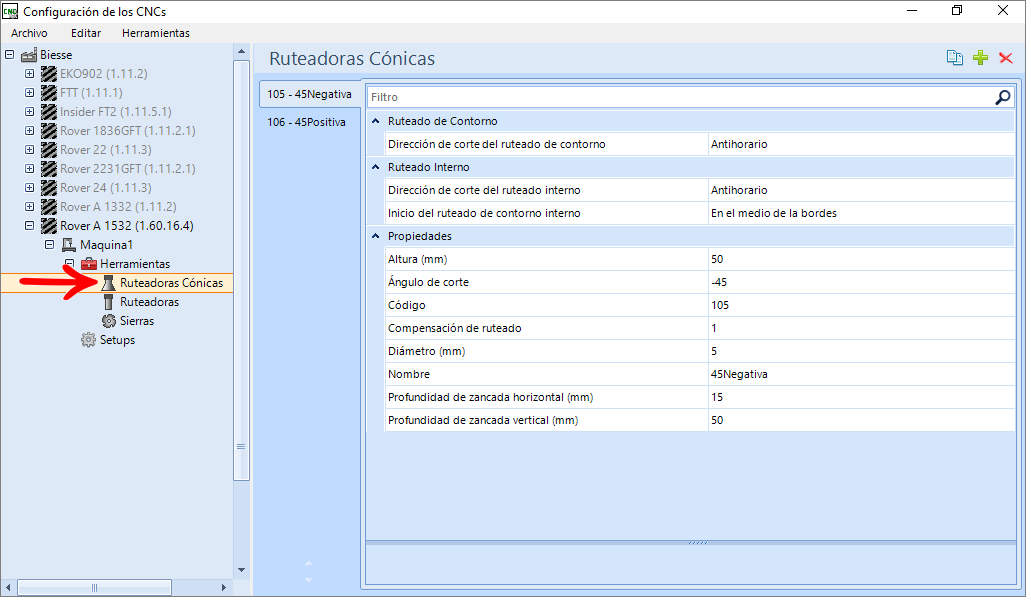Viewport: 1031px width, 607px height.
Task: Click the CNC application icon in title bar
Action: [x=10, y=11]
